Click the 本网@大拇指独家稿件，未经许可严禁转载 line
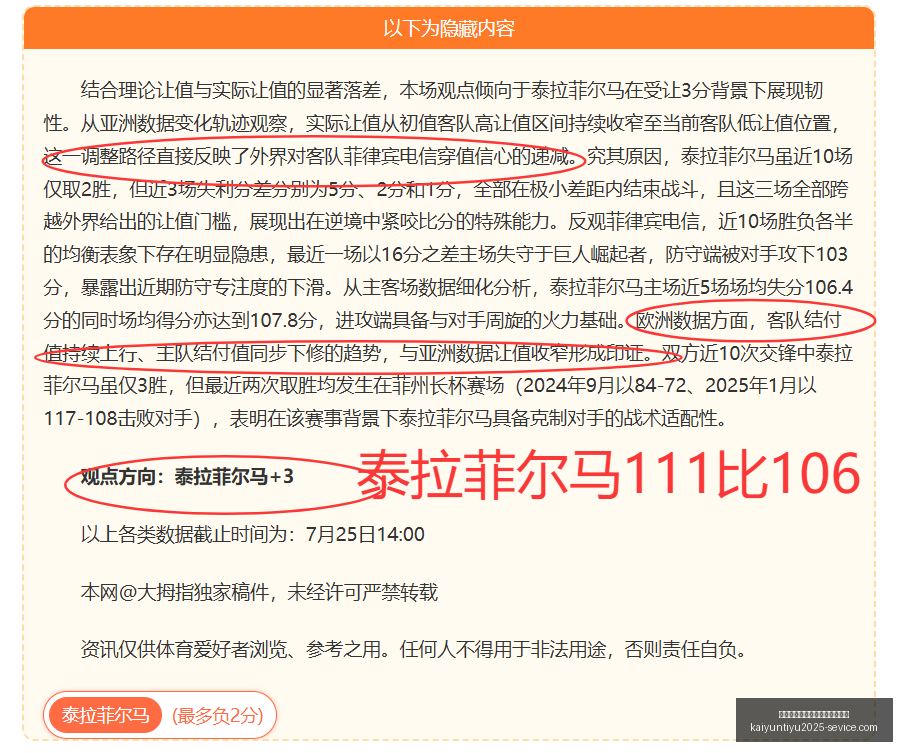Image resolution: width=904 pixels, height=753 pixels. coord(259,592)
